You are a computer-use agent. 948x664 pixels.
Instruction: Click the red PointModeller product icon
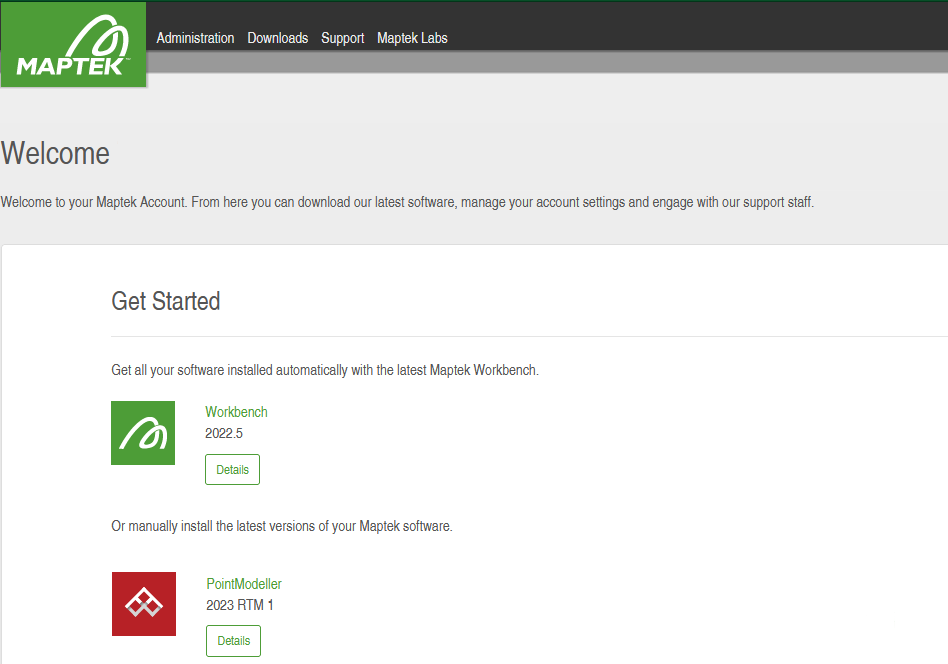pos(144,604)
